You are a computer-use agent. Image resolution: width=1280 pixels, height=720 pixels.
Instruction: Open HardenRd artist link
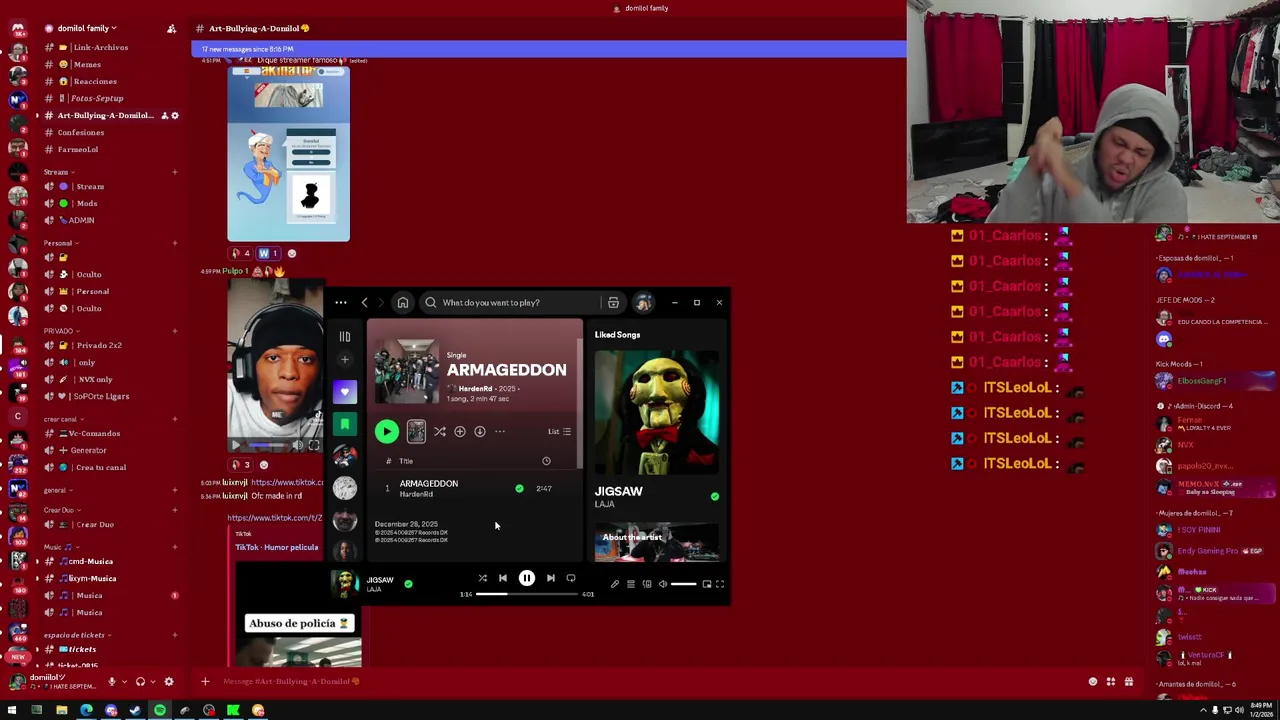[475, 388]
